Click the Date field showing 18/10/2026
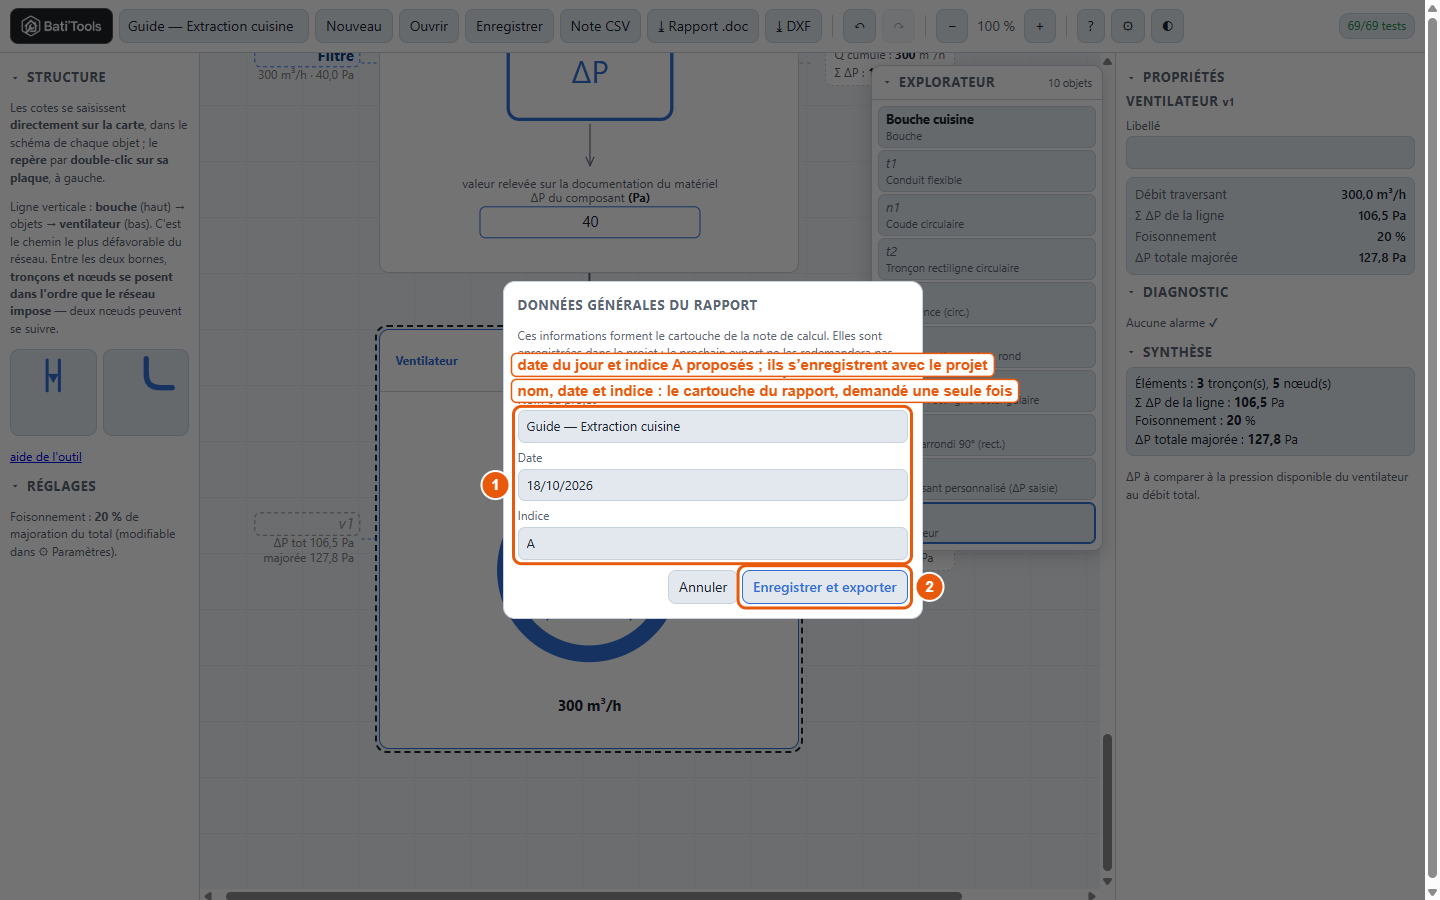 pyautogui.click(x=713, y=485)
